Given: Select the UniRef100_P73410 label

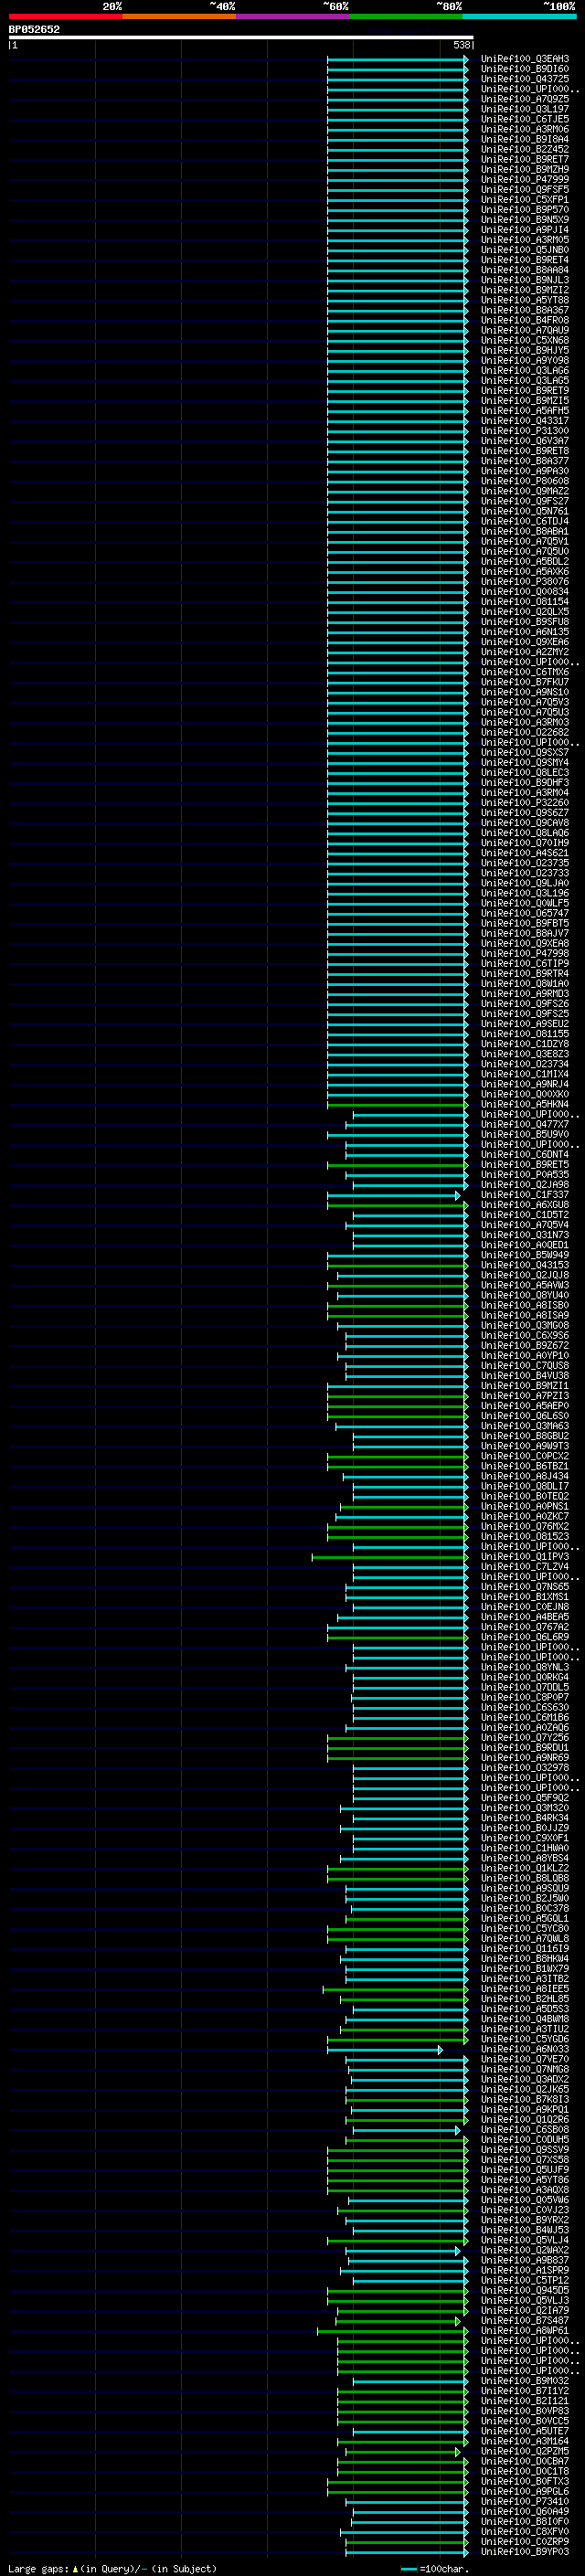Looking at the screenshot, I should tap(525, 2501).
